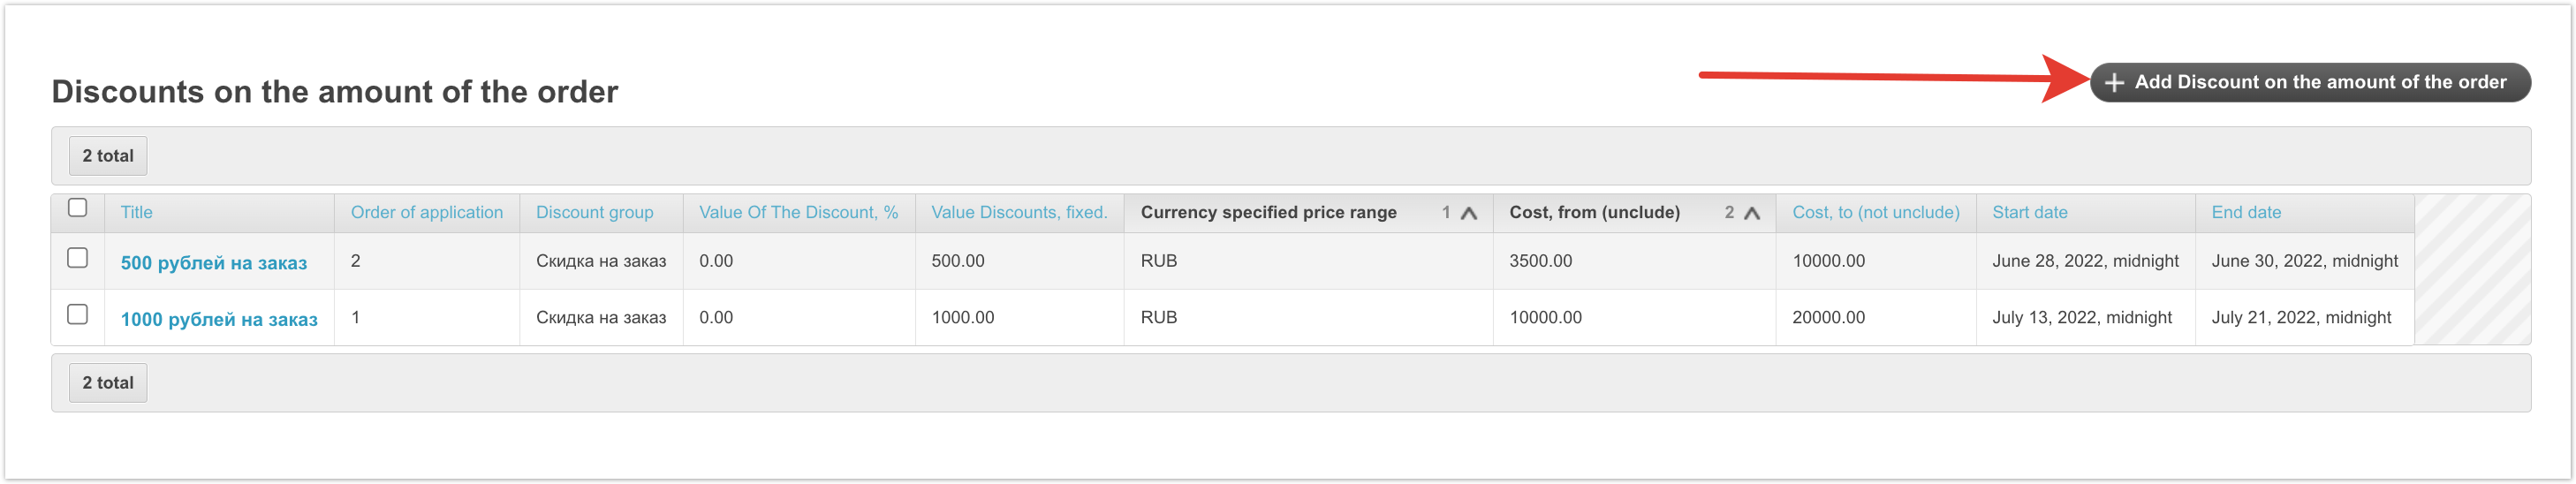Sort by Value Discounts, fixed. column

click(1019, 212)
